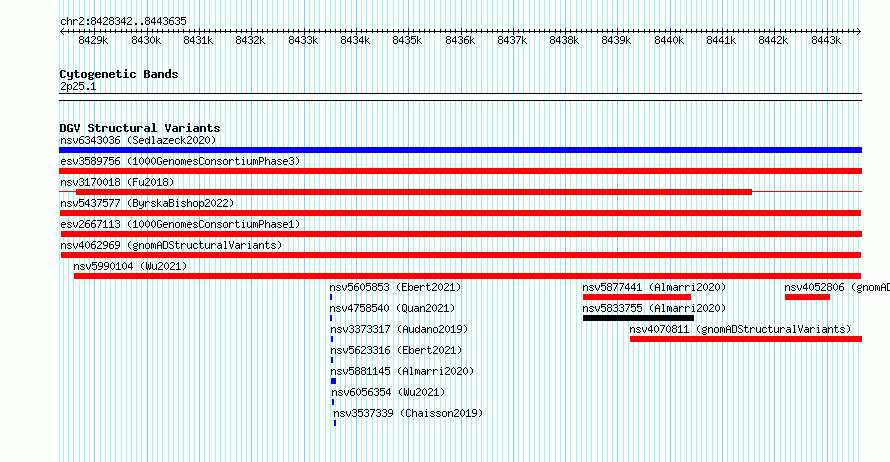The height and width of the screenshot is (462, 890).
Task: Open the nsv4052806 variant label
Action: click(x=837, y=287)
